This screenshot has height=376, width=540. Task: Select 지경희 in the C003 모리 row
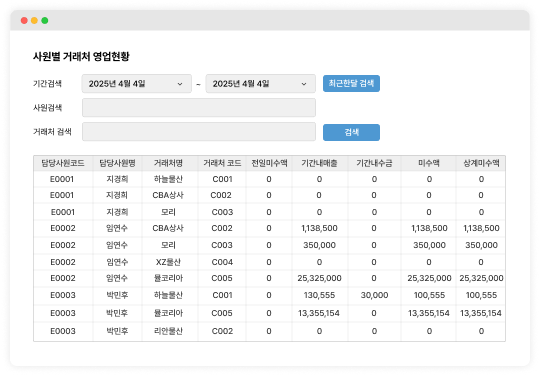[x=117, y=212]
